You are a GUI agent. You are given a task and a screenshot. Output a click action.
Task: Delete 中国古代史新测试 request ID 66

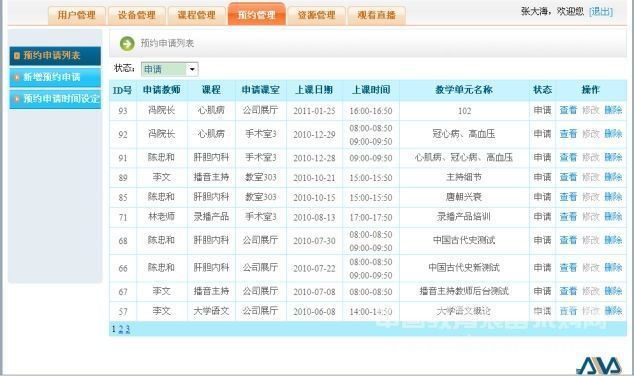click(613, 268)
